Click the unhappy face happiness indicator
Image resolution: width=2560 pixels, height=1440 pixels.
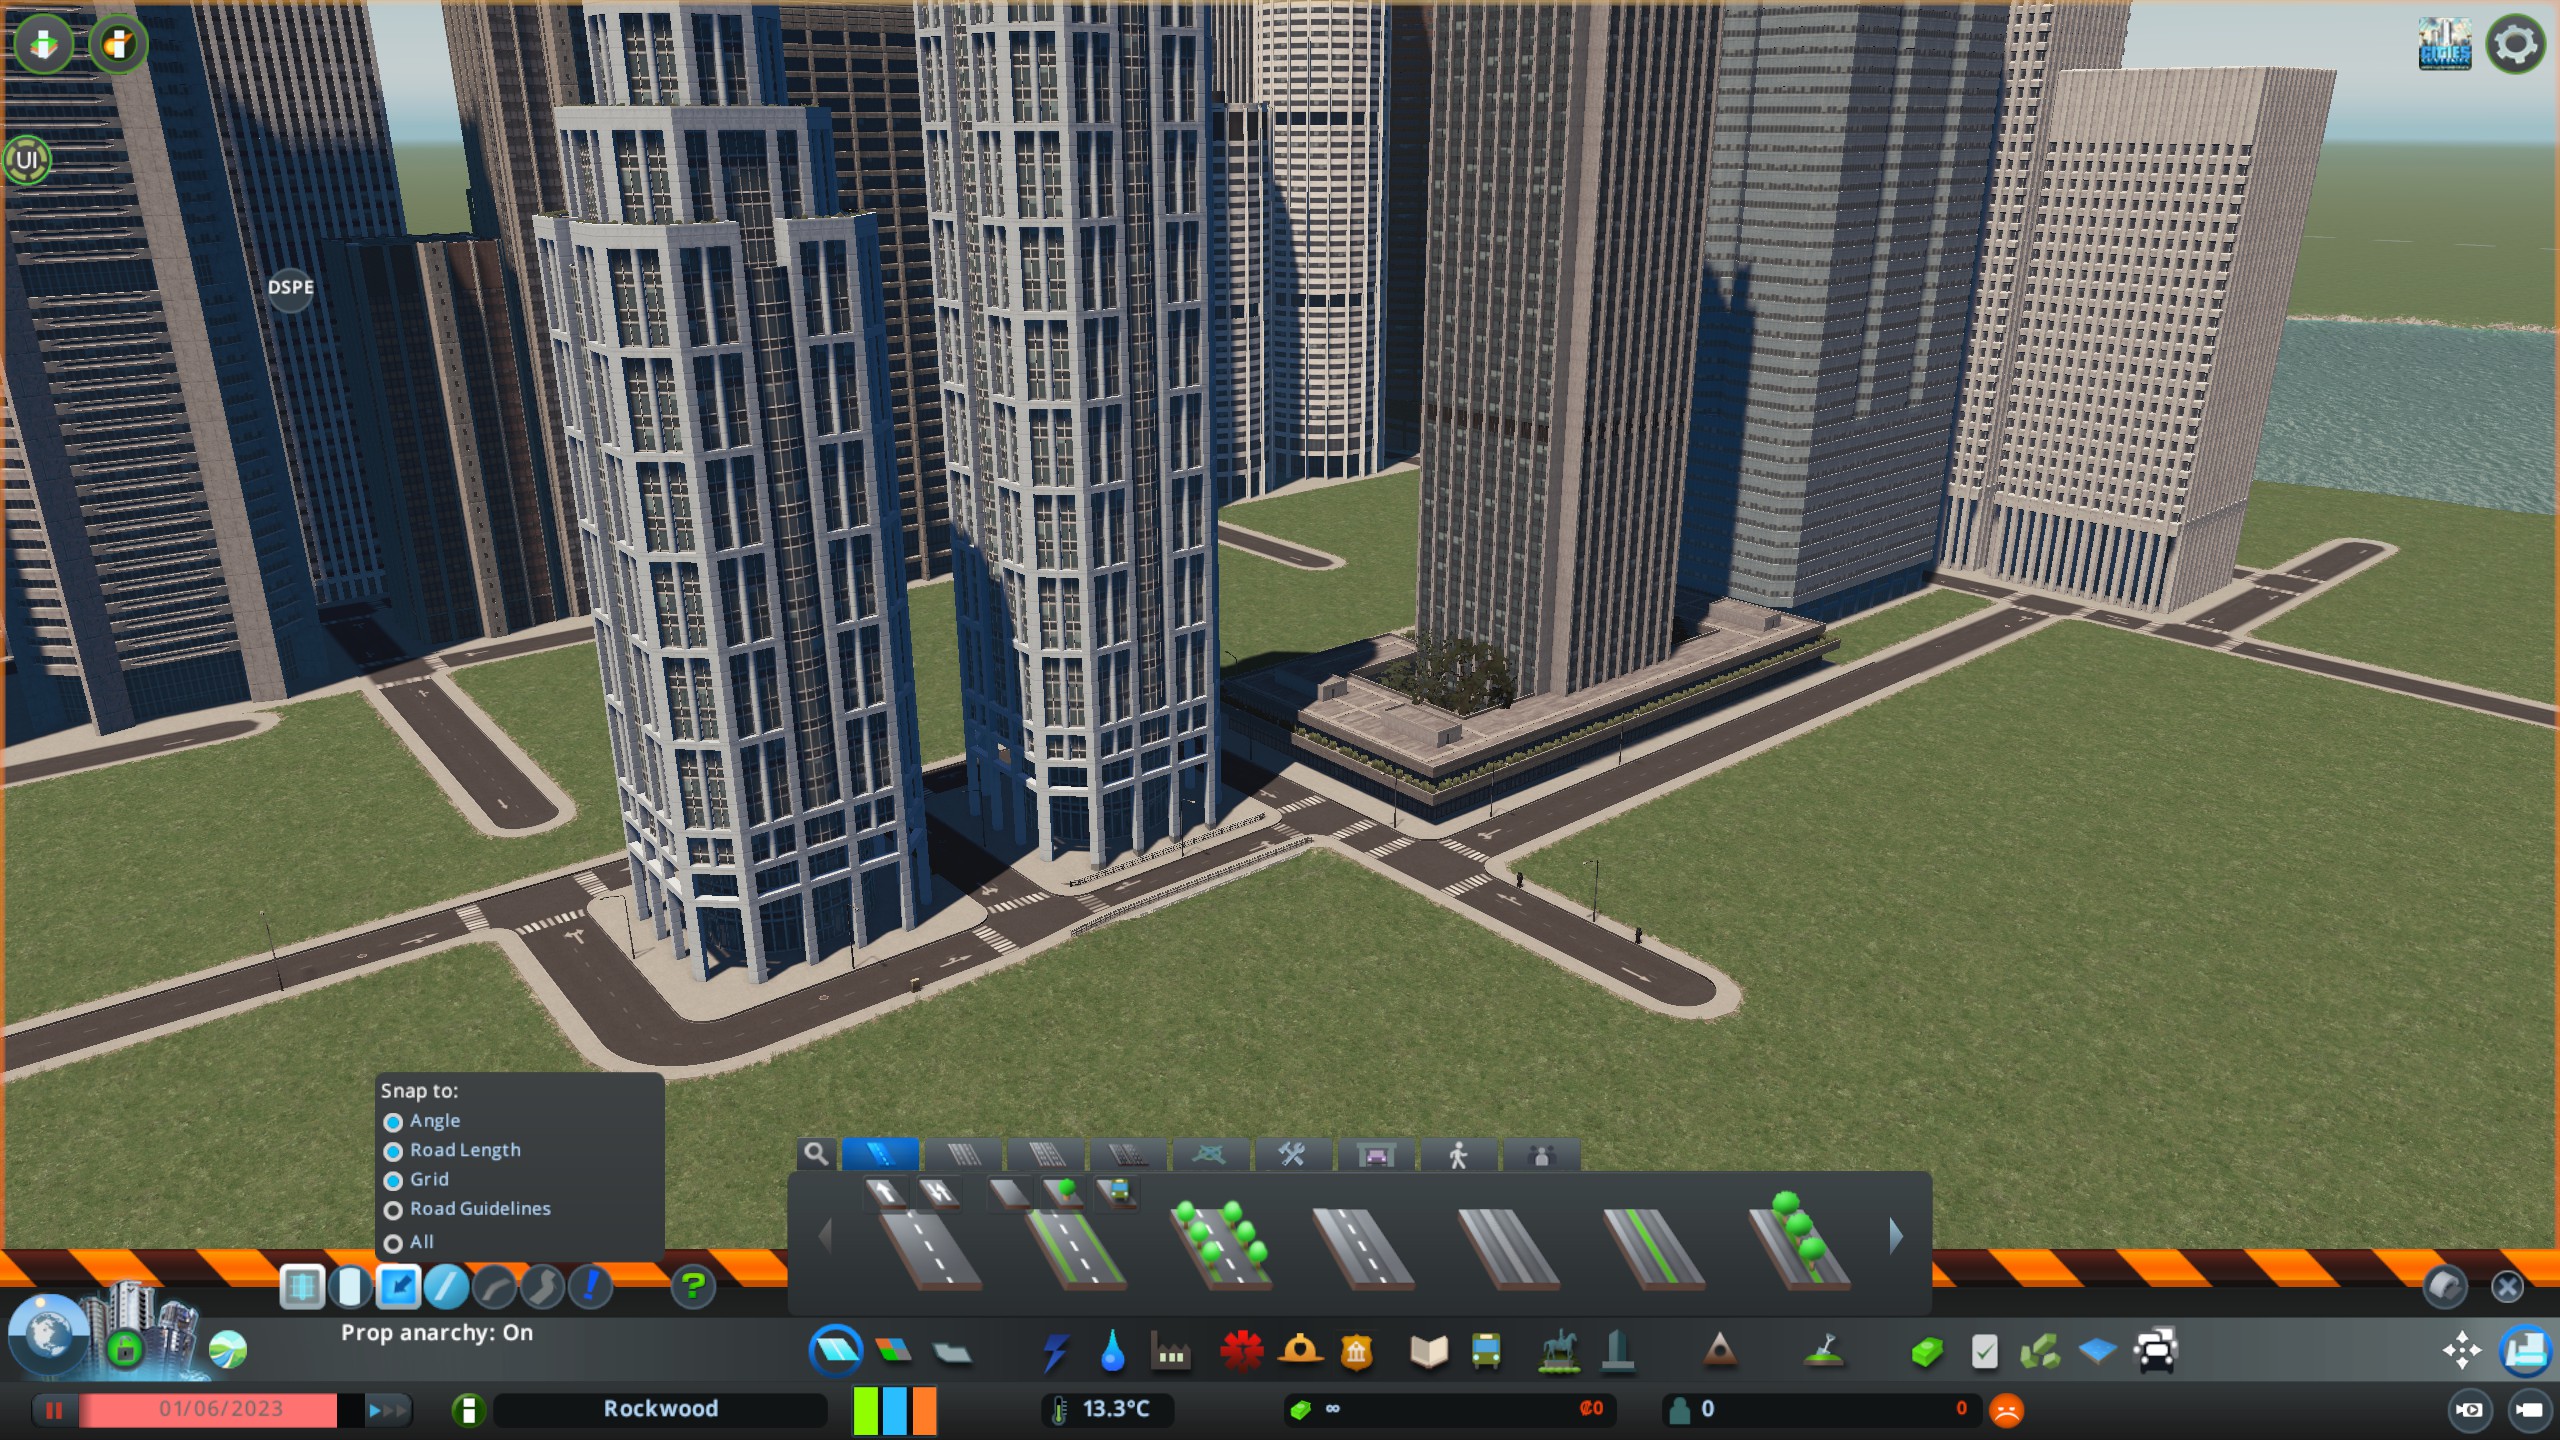tap(2006, 1410)
